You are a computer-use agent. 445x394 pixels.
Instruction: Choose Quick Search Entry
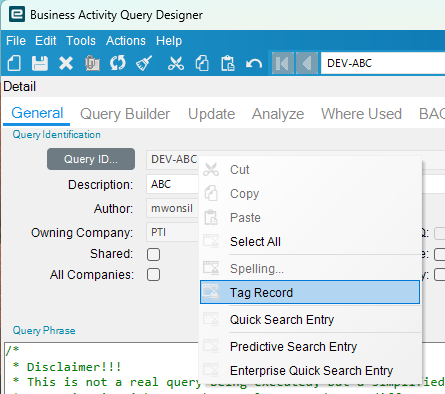click(x=310, y=319)
